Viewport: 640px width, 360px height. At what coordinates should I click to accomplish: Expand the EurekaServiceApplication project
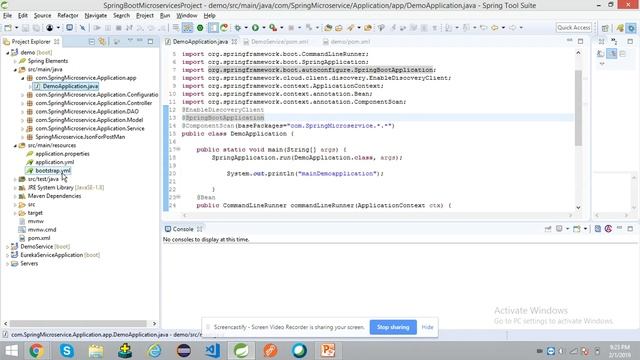coord(7,255)
